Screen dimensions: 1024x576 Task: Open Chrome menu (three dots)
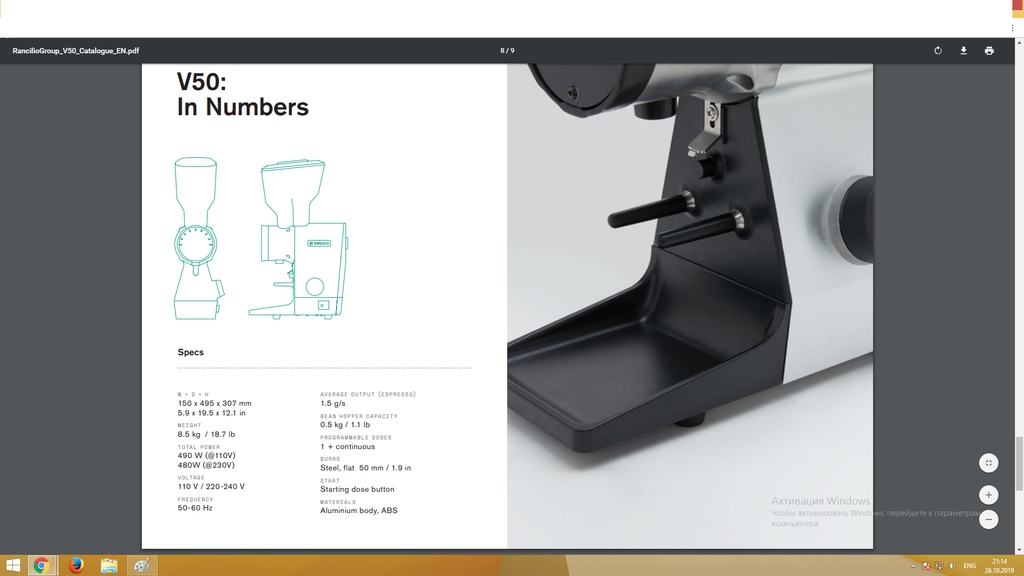(1012, 28)
